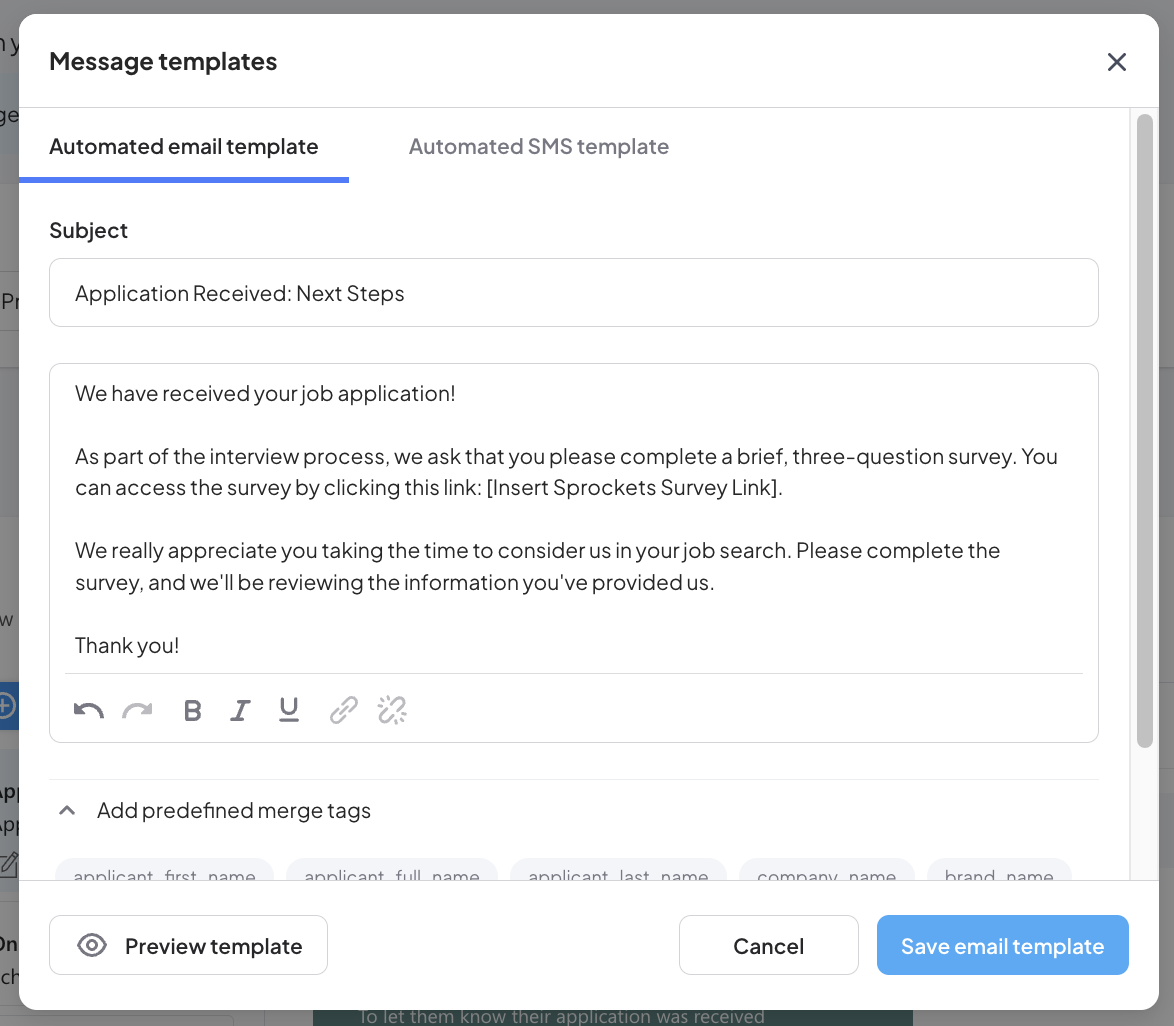This screenshot has width=1174, height=1026.
Task: Click the Undo icon in the editor toolbar
Action: 88,710
